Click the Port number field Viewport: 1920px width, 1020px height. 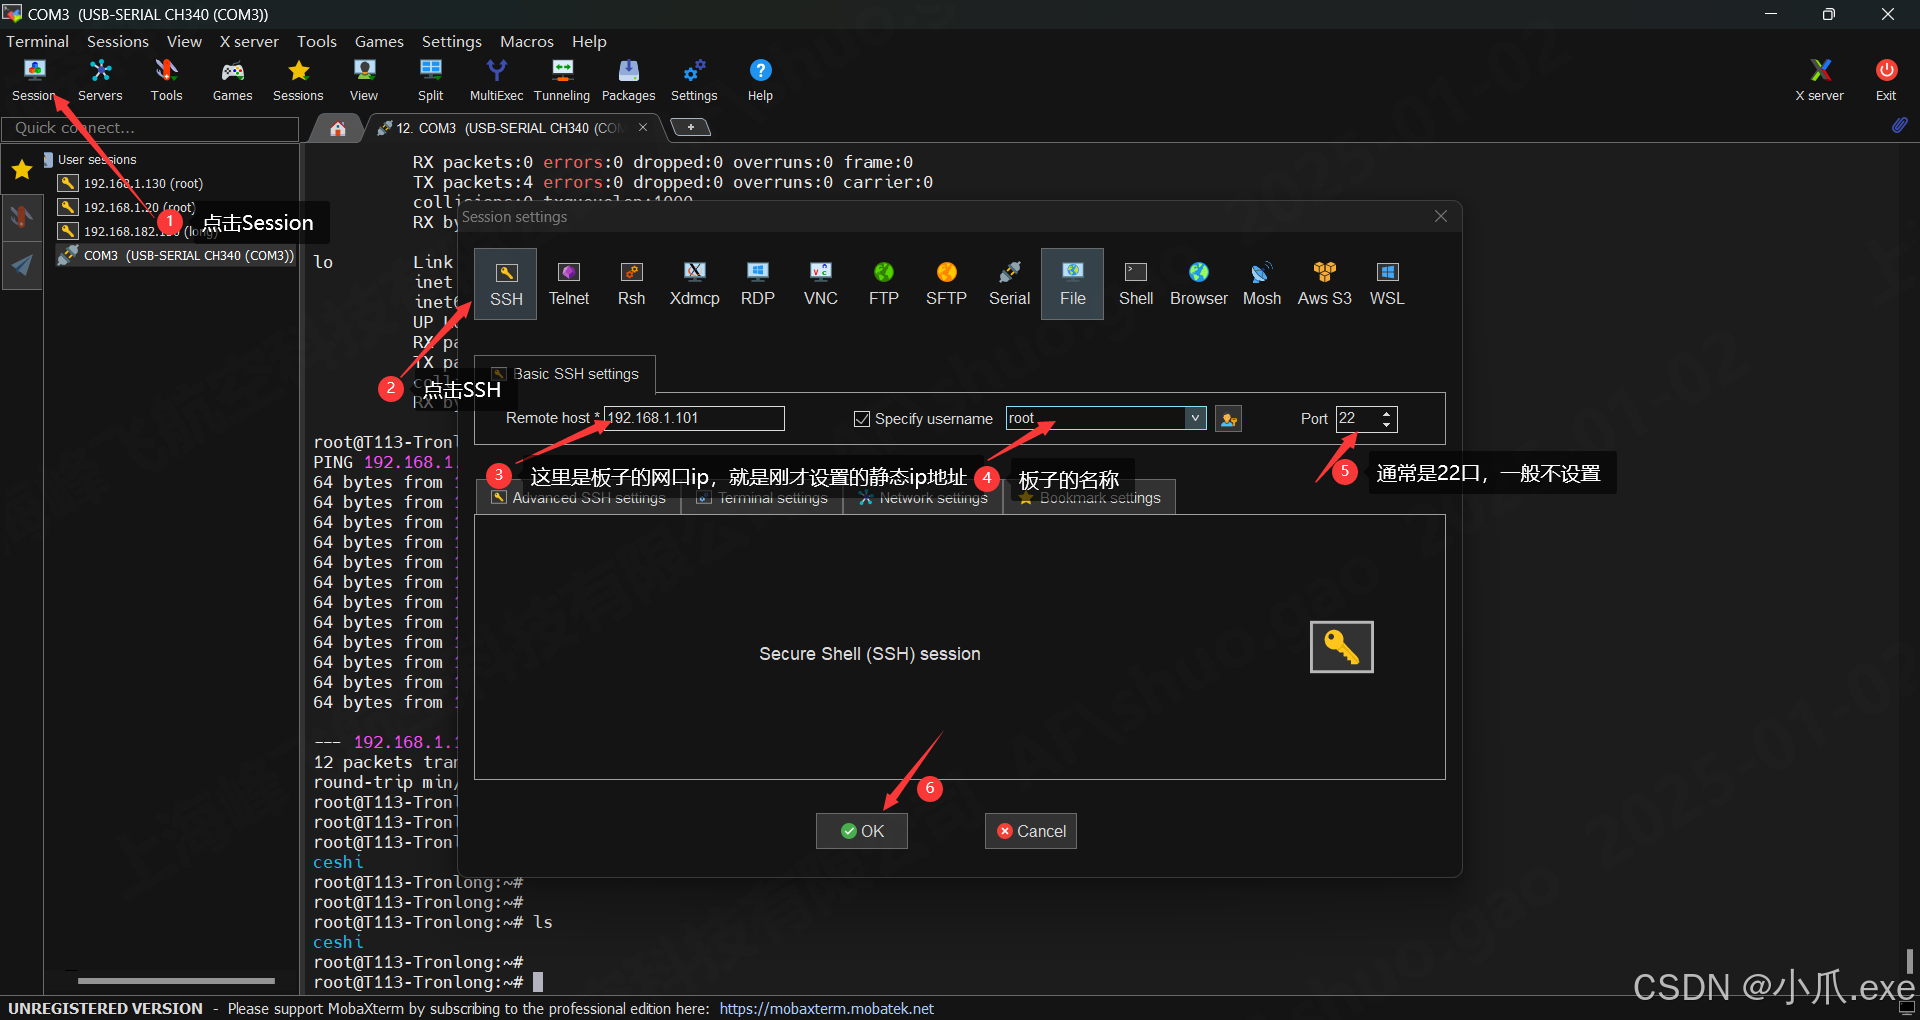[1358, 418]
